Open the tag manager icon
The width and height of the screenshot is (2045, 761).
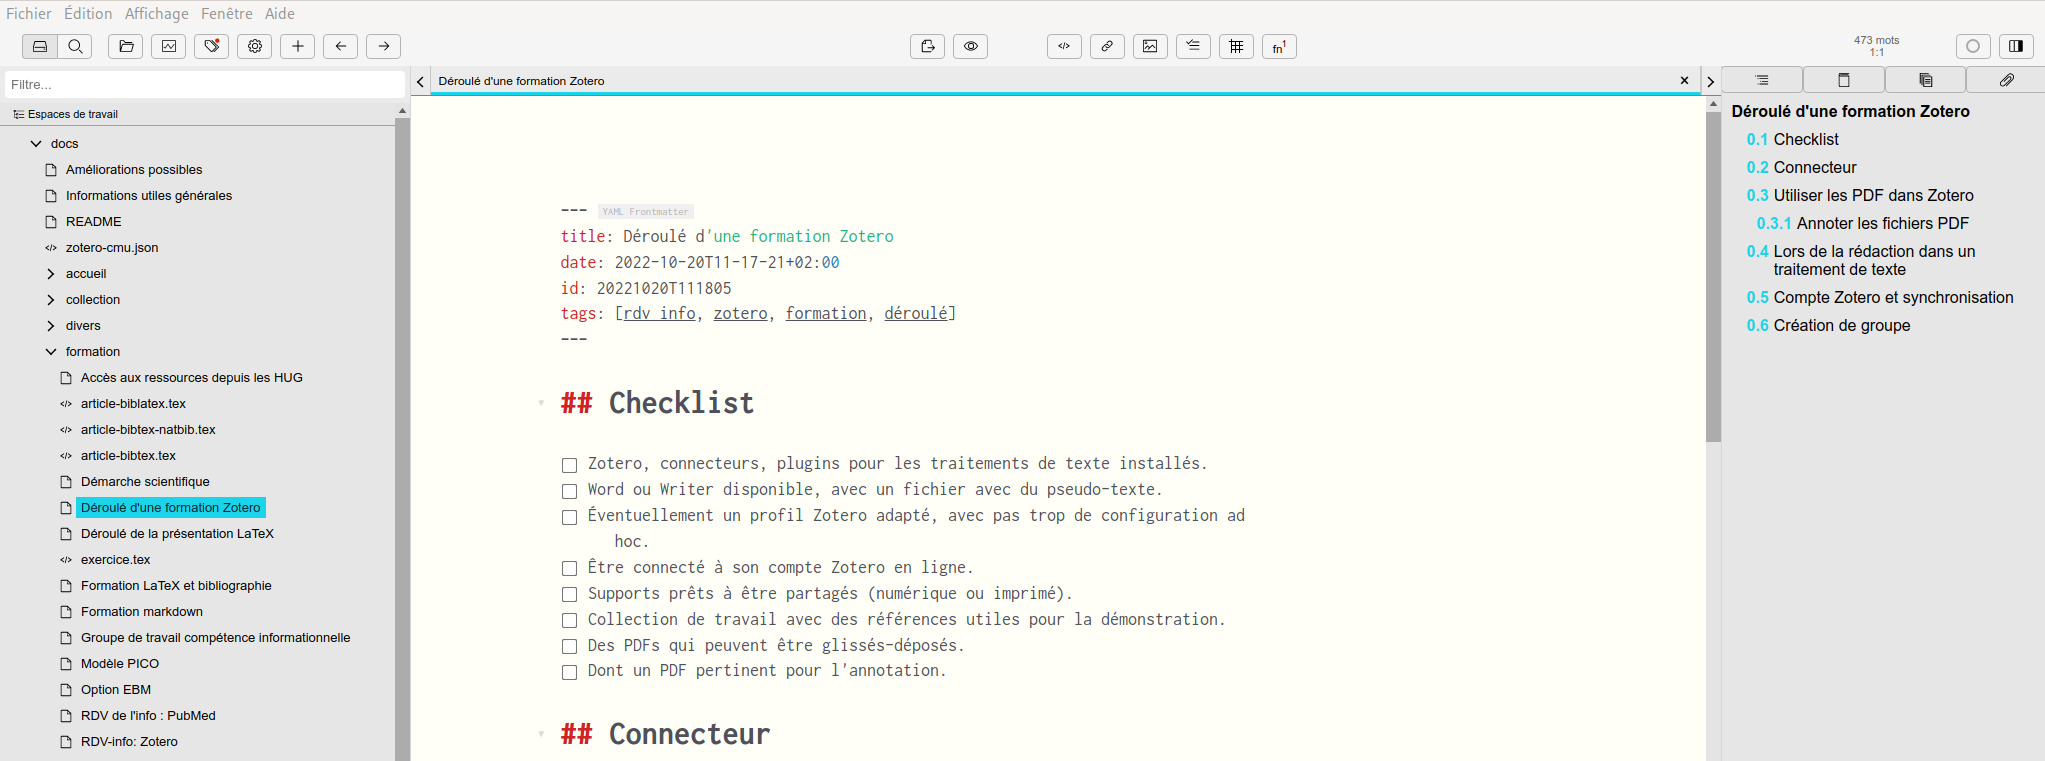click(212, 46)
